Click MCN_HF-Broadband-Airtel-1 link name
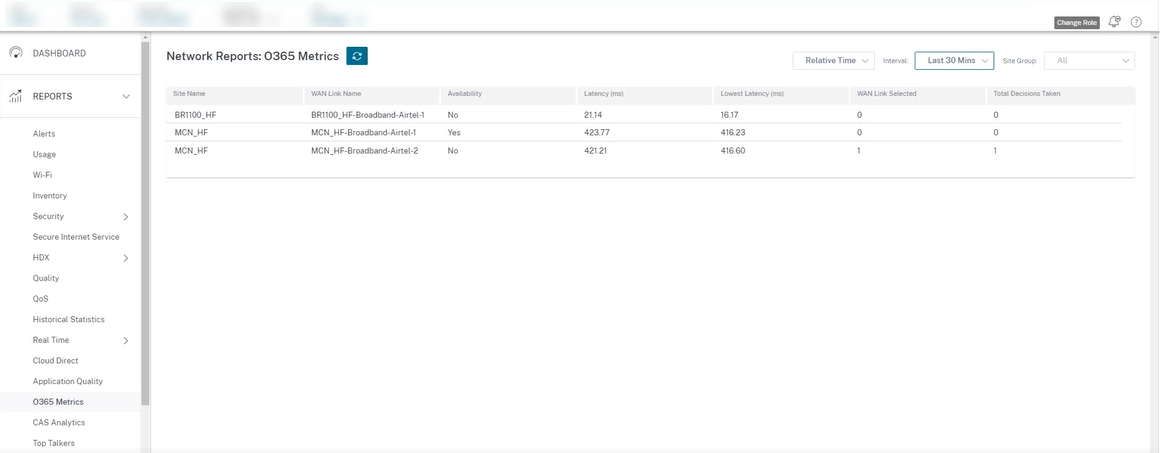The image size is (1160, 453). pyautogui.click(x=363, y=132)
